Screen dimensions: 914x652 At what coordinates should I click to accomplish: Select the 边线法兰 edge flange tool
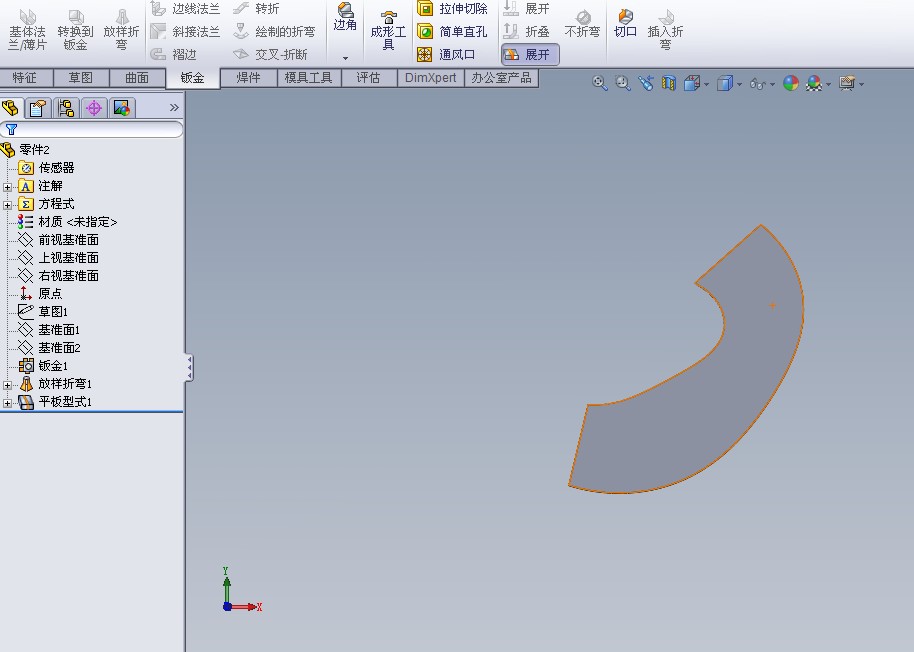click(185, 9)
